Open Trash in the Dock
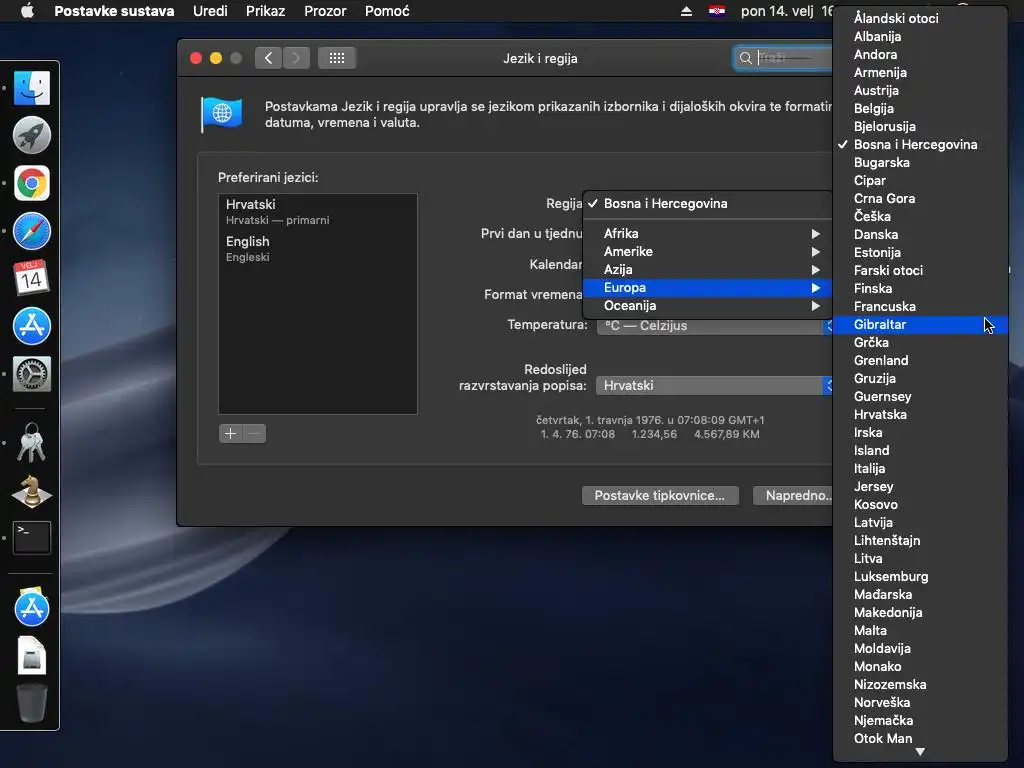Screen dimensions: 1024x768 coord(31,703)
